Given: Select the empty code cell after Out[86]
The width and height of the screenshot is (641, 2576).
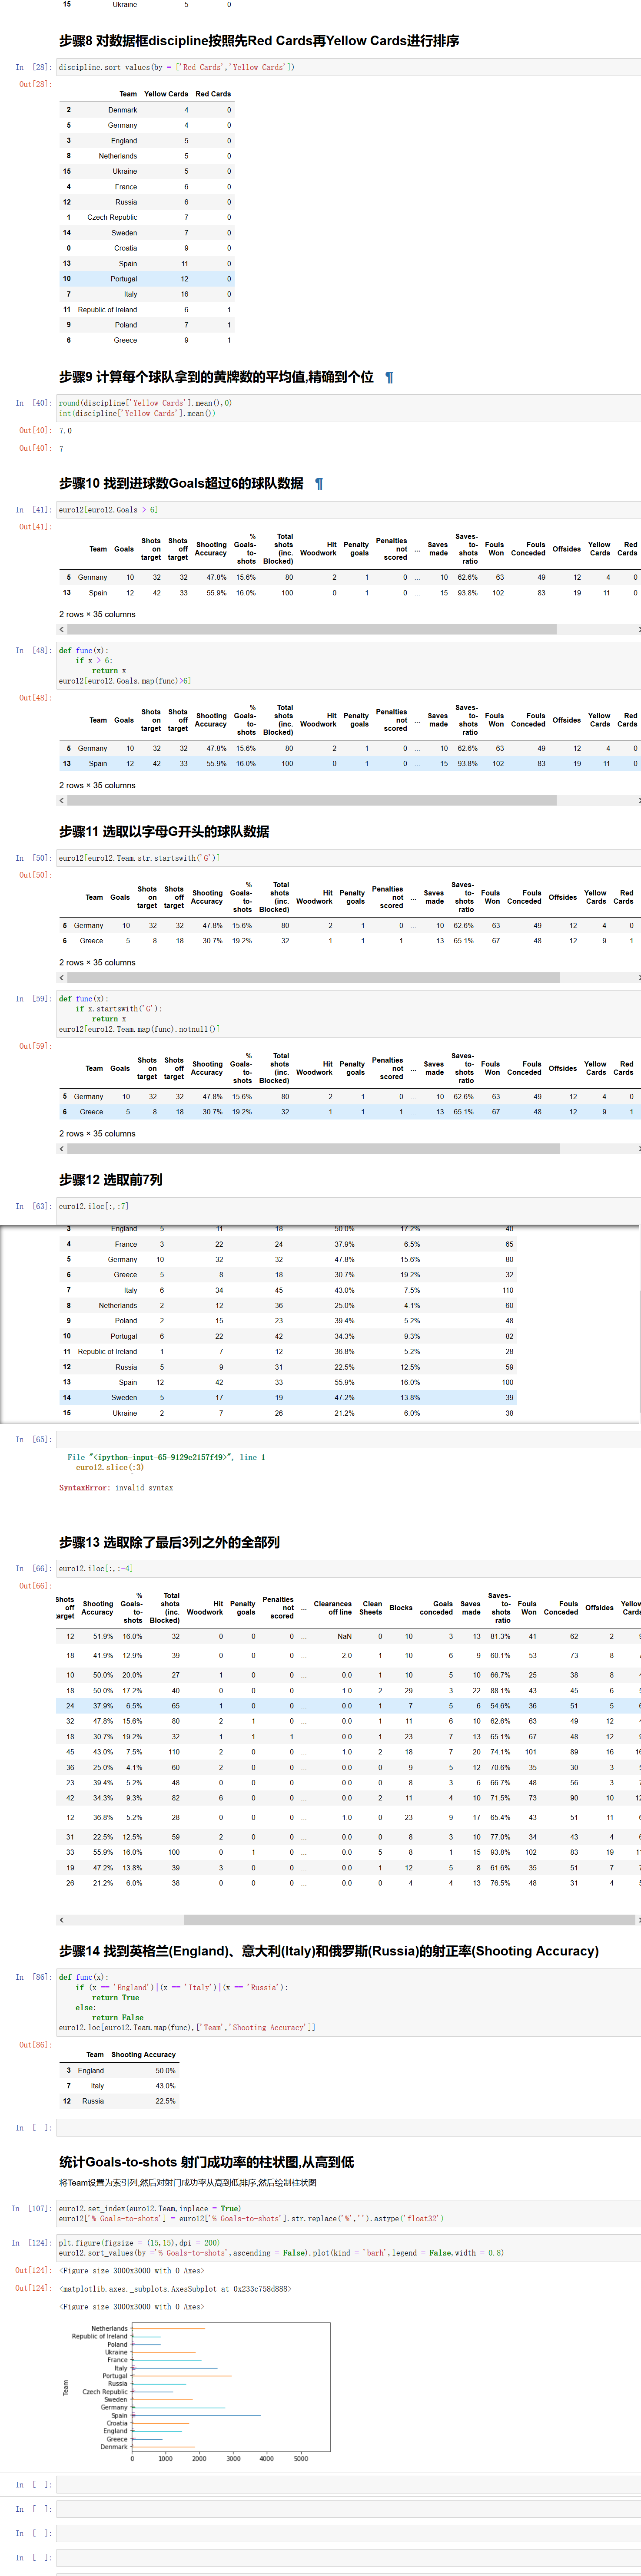Looking at the screenshot, I should click(340, 2128).
